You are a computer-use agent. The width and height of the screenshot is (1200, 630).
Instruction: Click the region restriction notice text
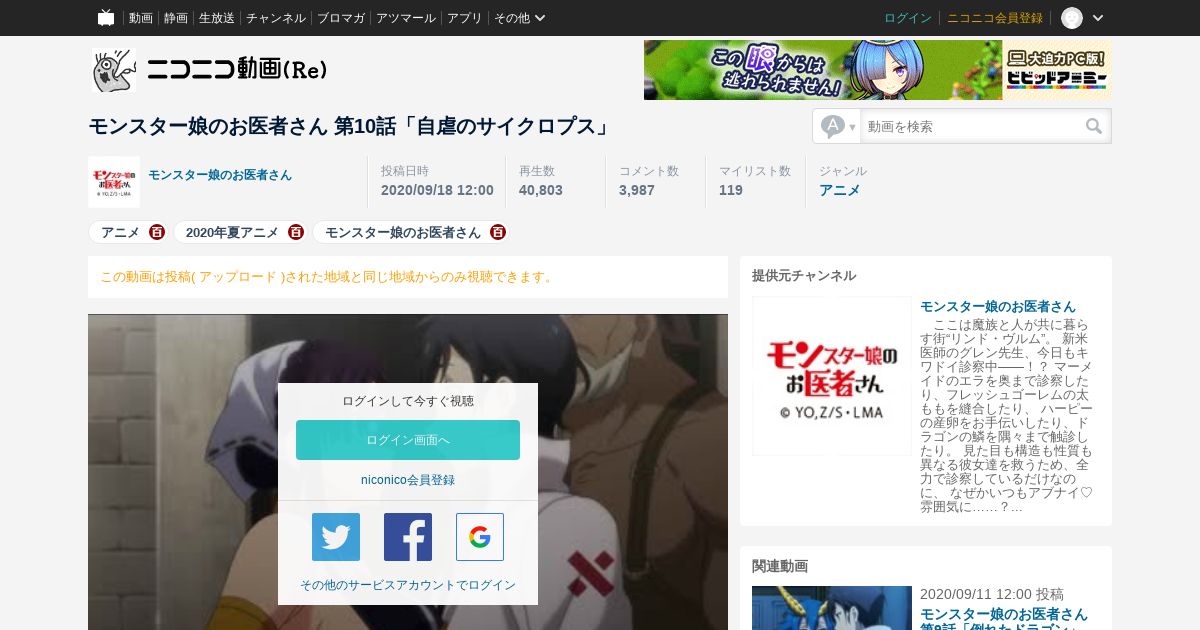[327, 277]
